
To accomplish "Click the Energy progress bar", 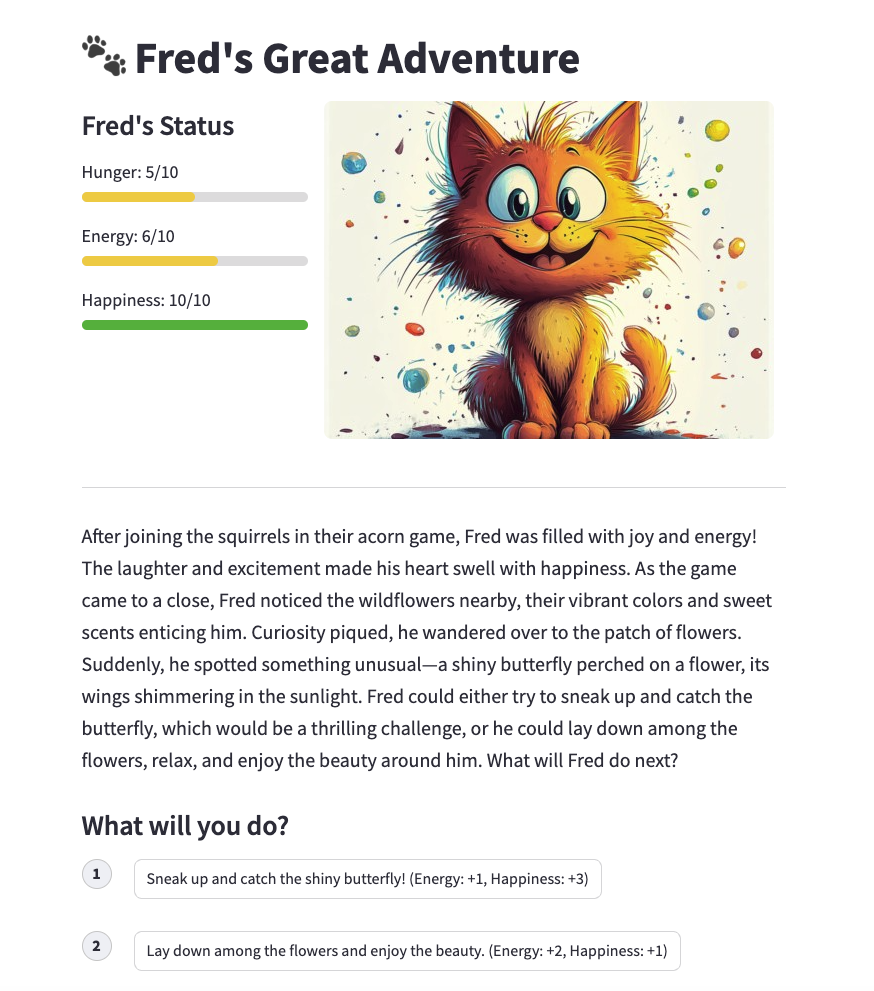I will (x=194, y=261).
